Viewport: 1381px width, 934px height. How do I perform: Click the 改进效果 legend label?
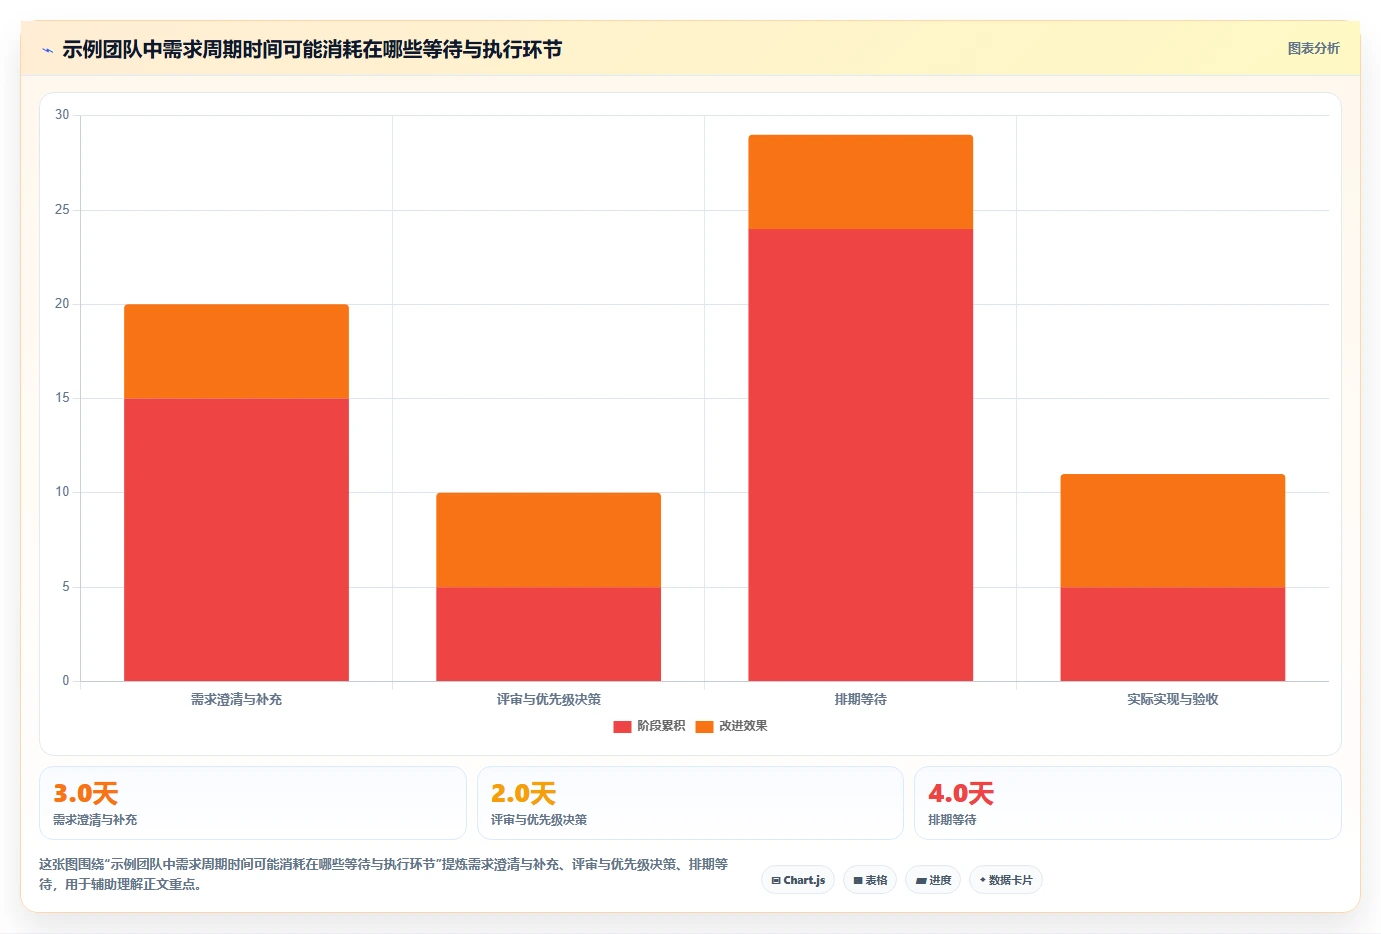[x=743, y=726]
